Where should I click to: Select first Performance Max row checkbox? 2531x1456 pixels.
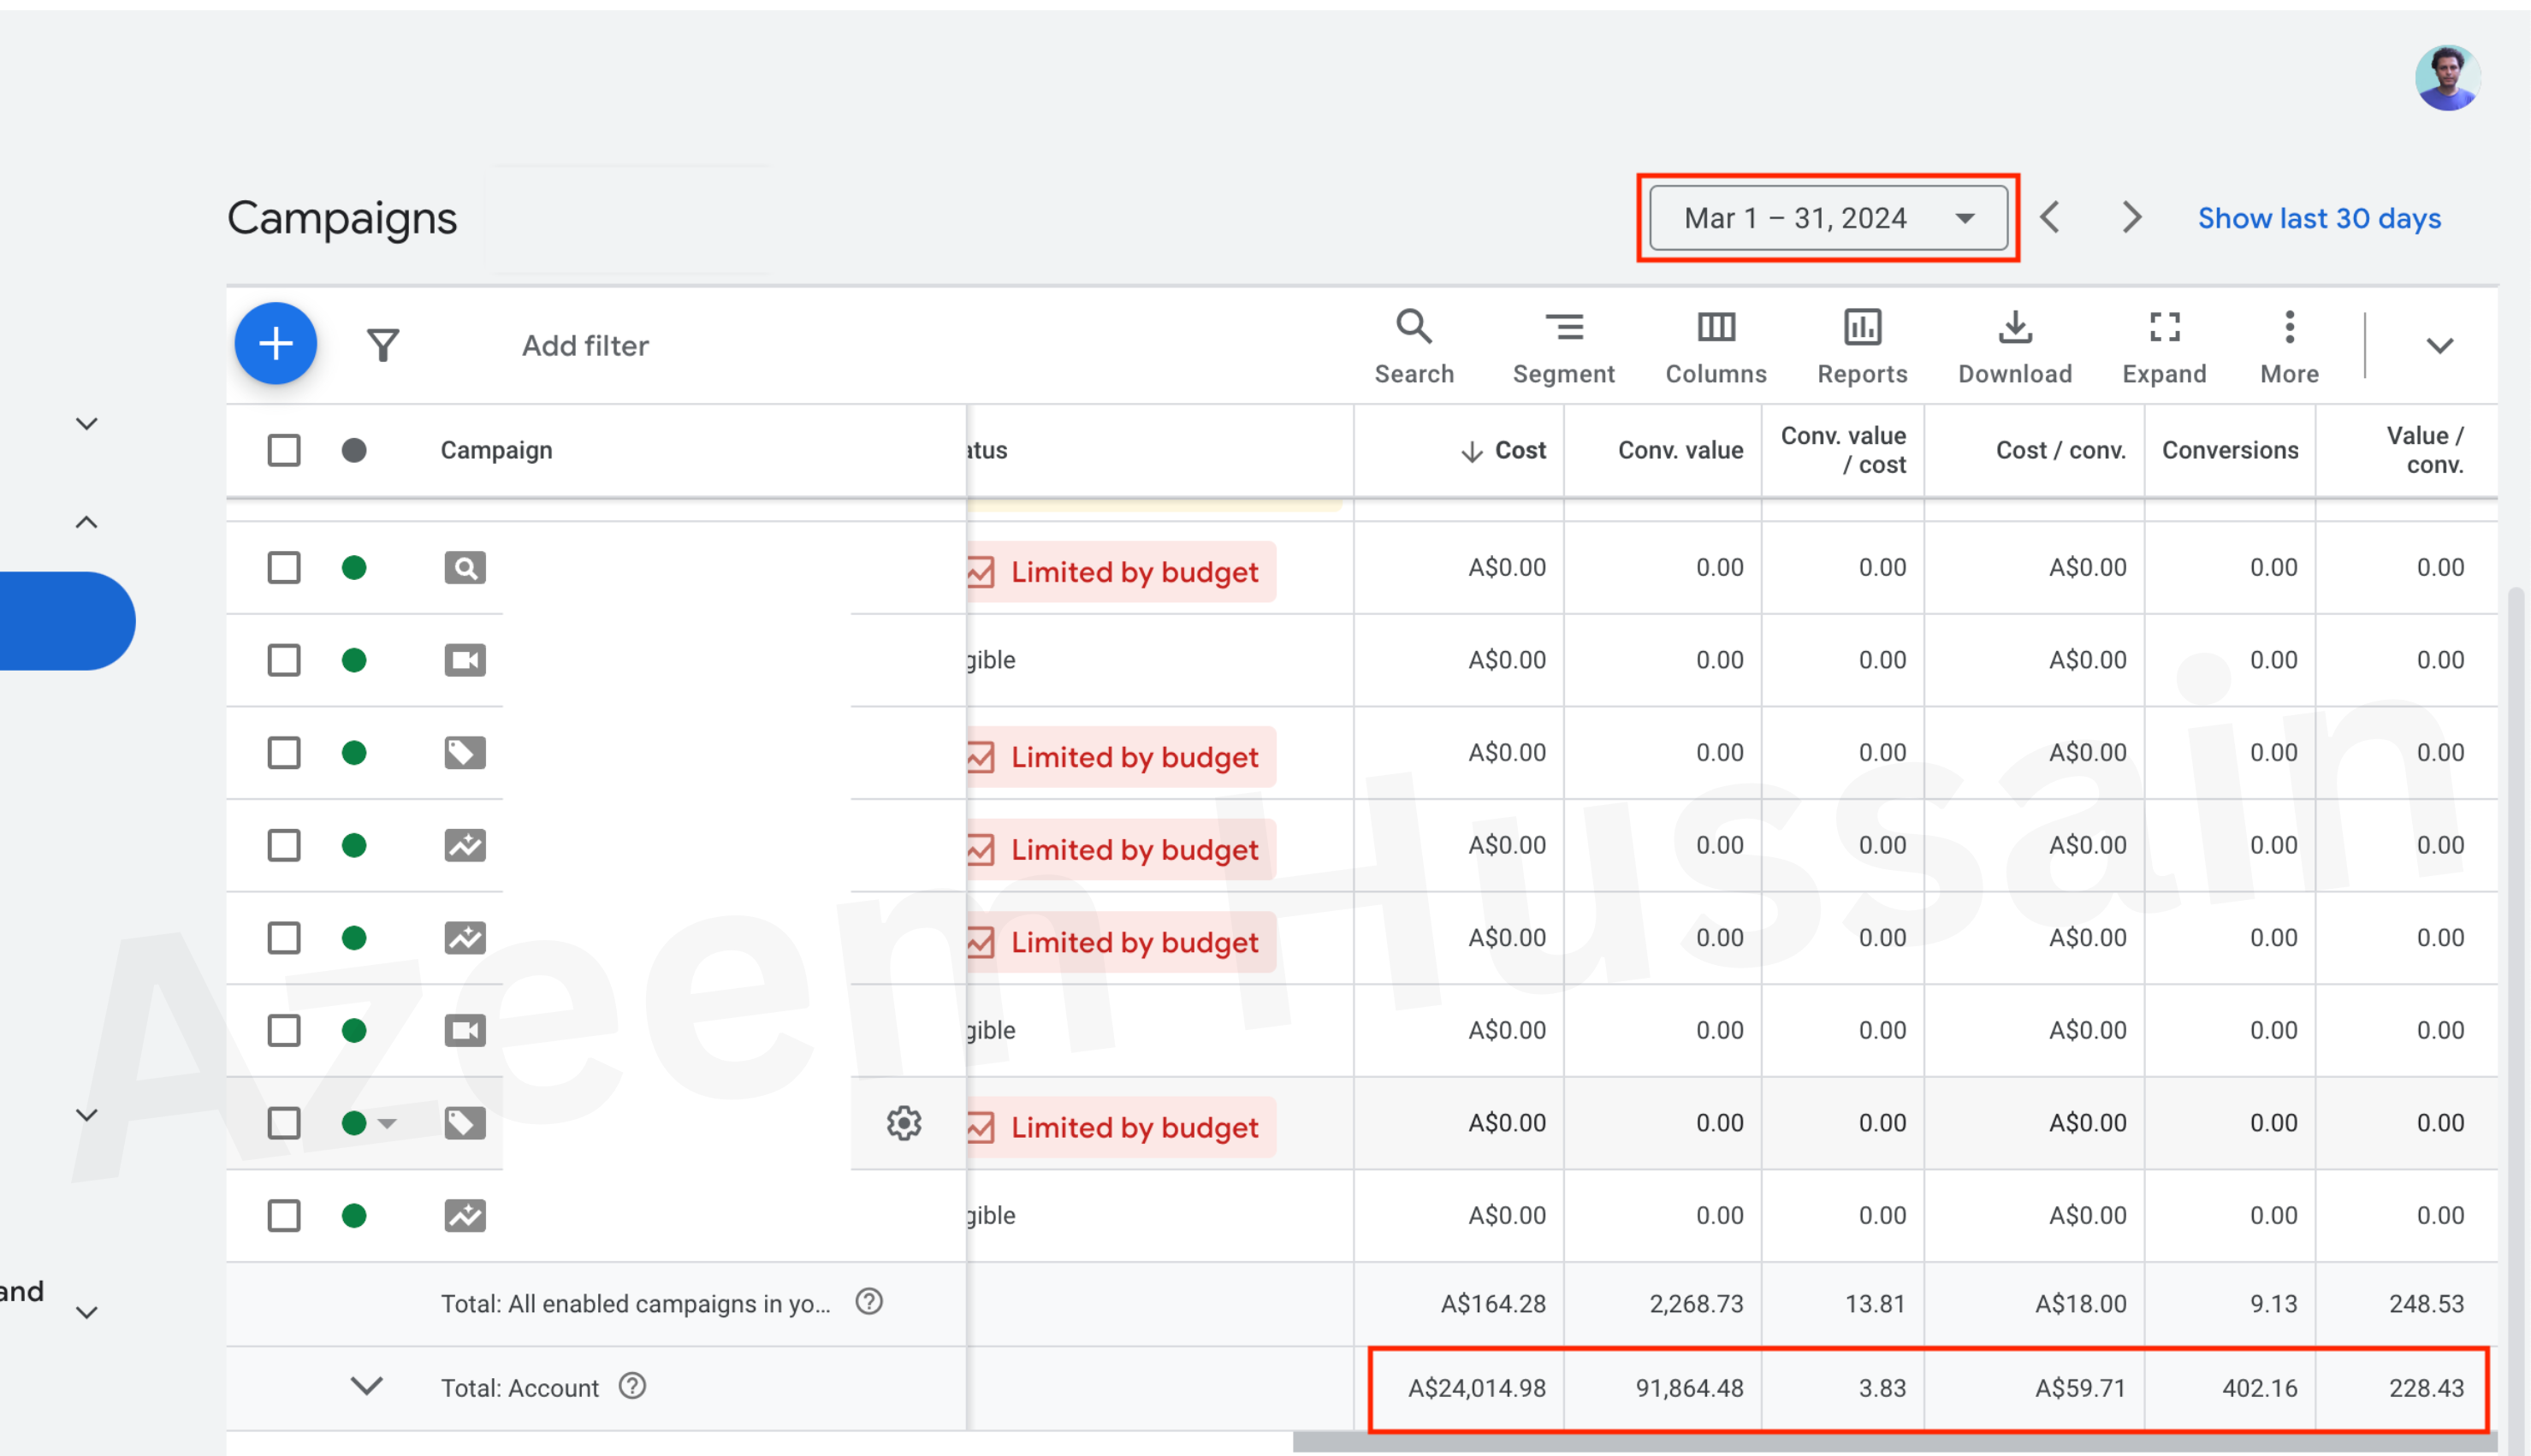click(x=284, y=845)
